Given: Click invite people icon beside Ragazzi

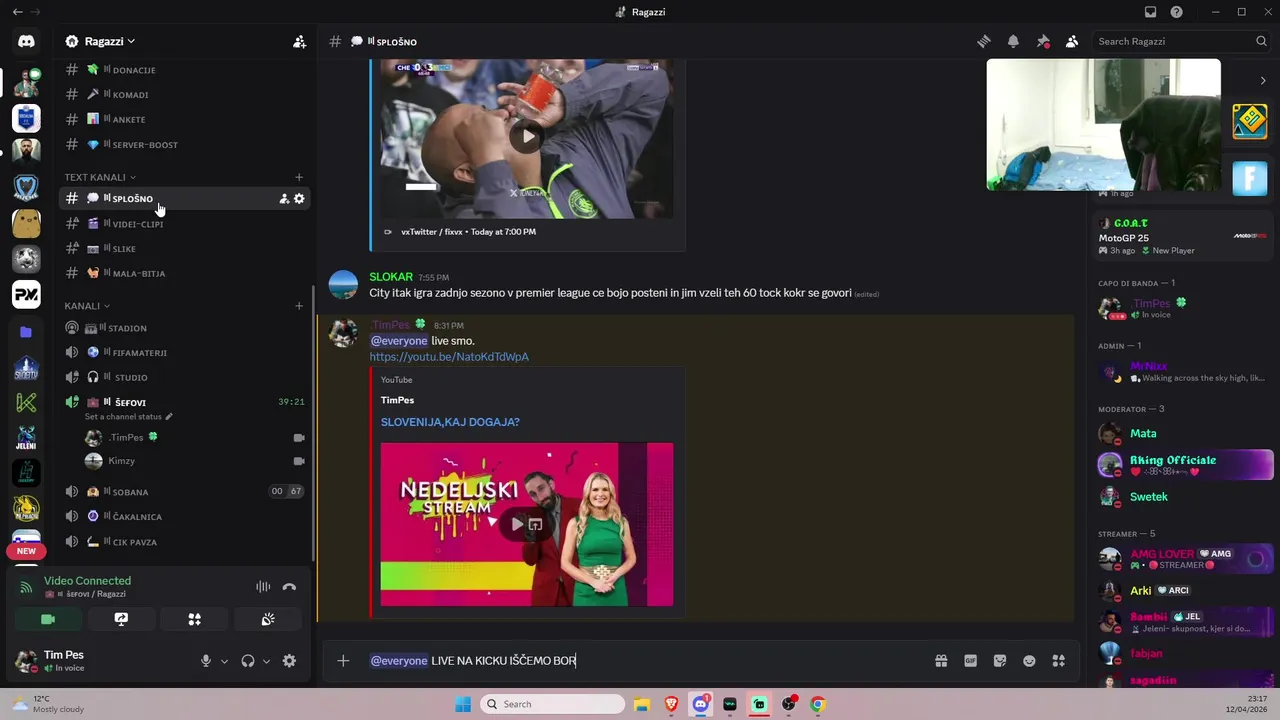Looking at the screenshot, I should (x=299, y=41).
